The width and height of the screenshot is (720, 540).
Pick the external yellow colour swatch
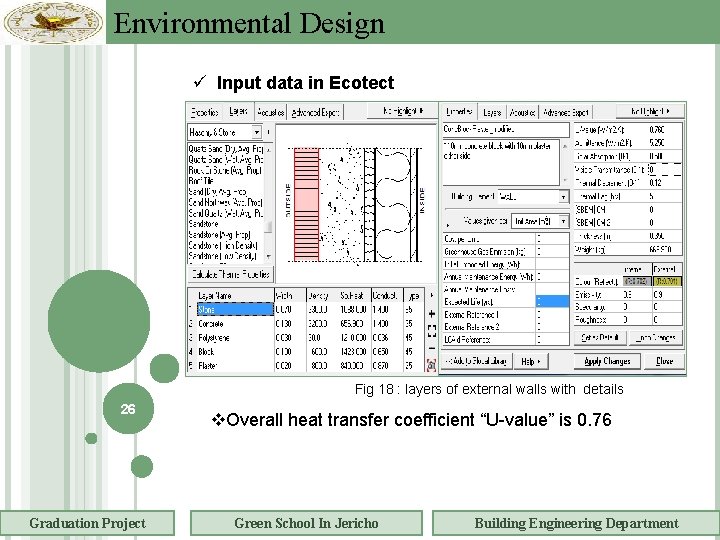click(667, 281)
